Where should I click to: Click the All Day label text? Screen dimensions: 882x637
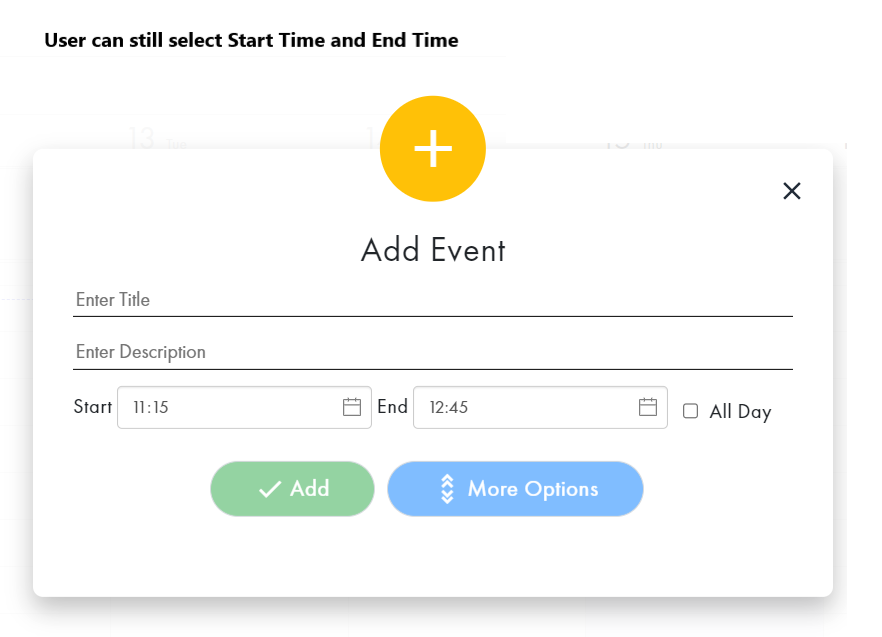[740, 412]
